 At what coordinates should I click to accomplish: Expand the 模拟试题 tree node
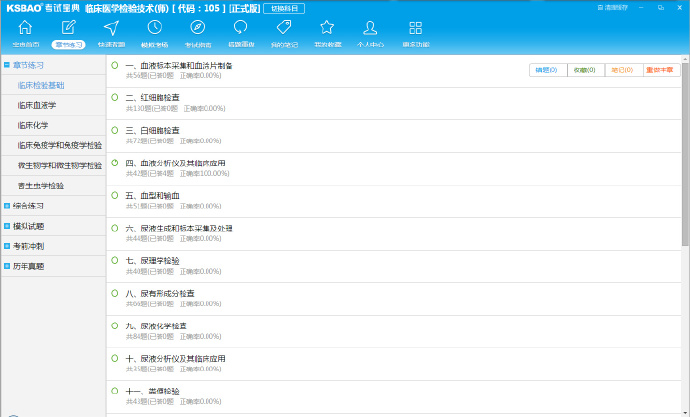tap(7, 226)
